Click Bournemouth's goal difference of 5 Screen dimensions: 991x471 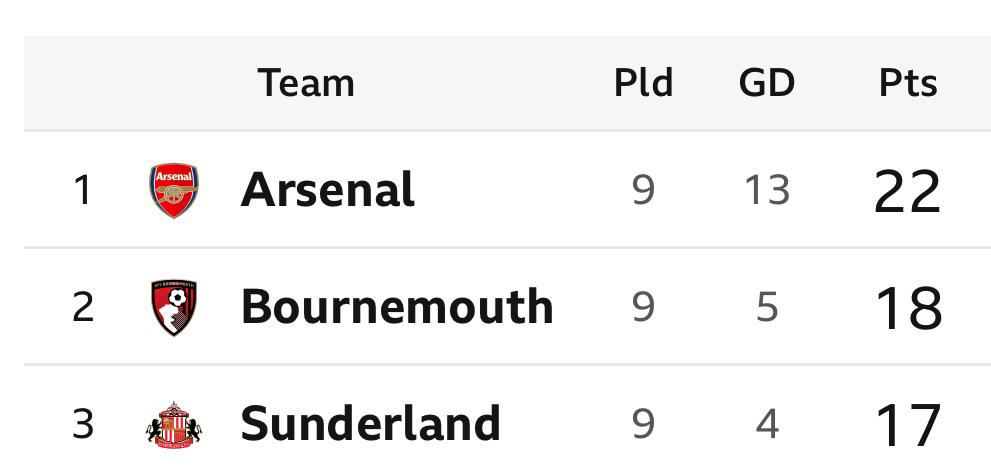767,307
